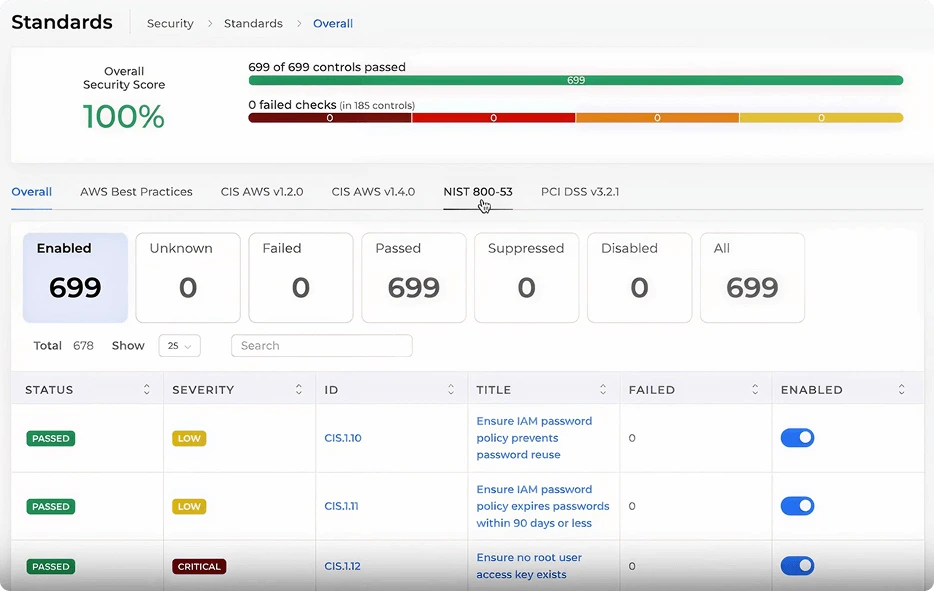Sort by Title column sort icon
The height and width of the screenshot is (591, 934).
(x=603, y=390)
